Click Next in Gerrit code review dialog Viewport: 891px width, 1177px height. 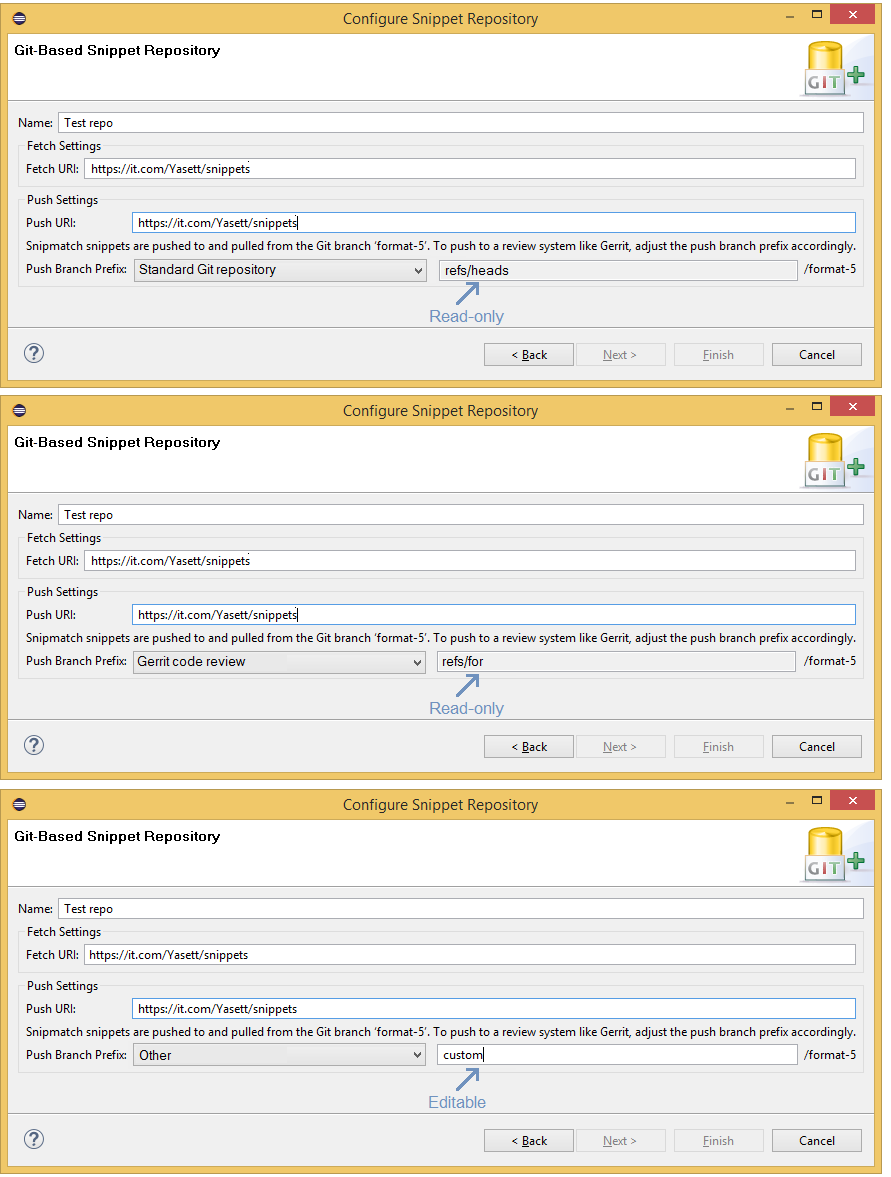620,746
